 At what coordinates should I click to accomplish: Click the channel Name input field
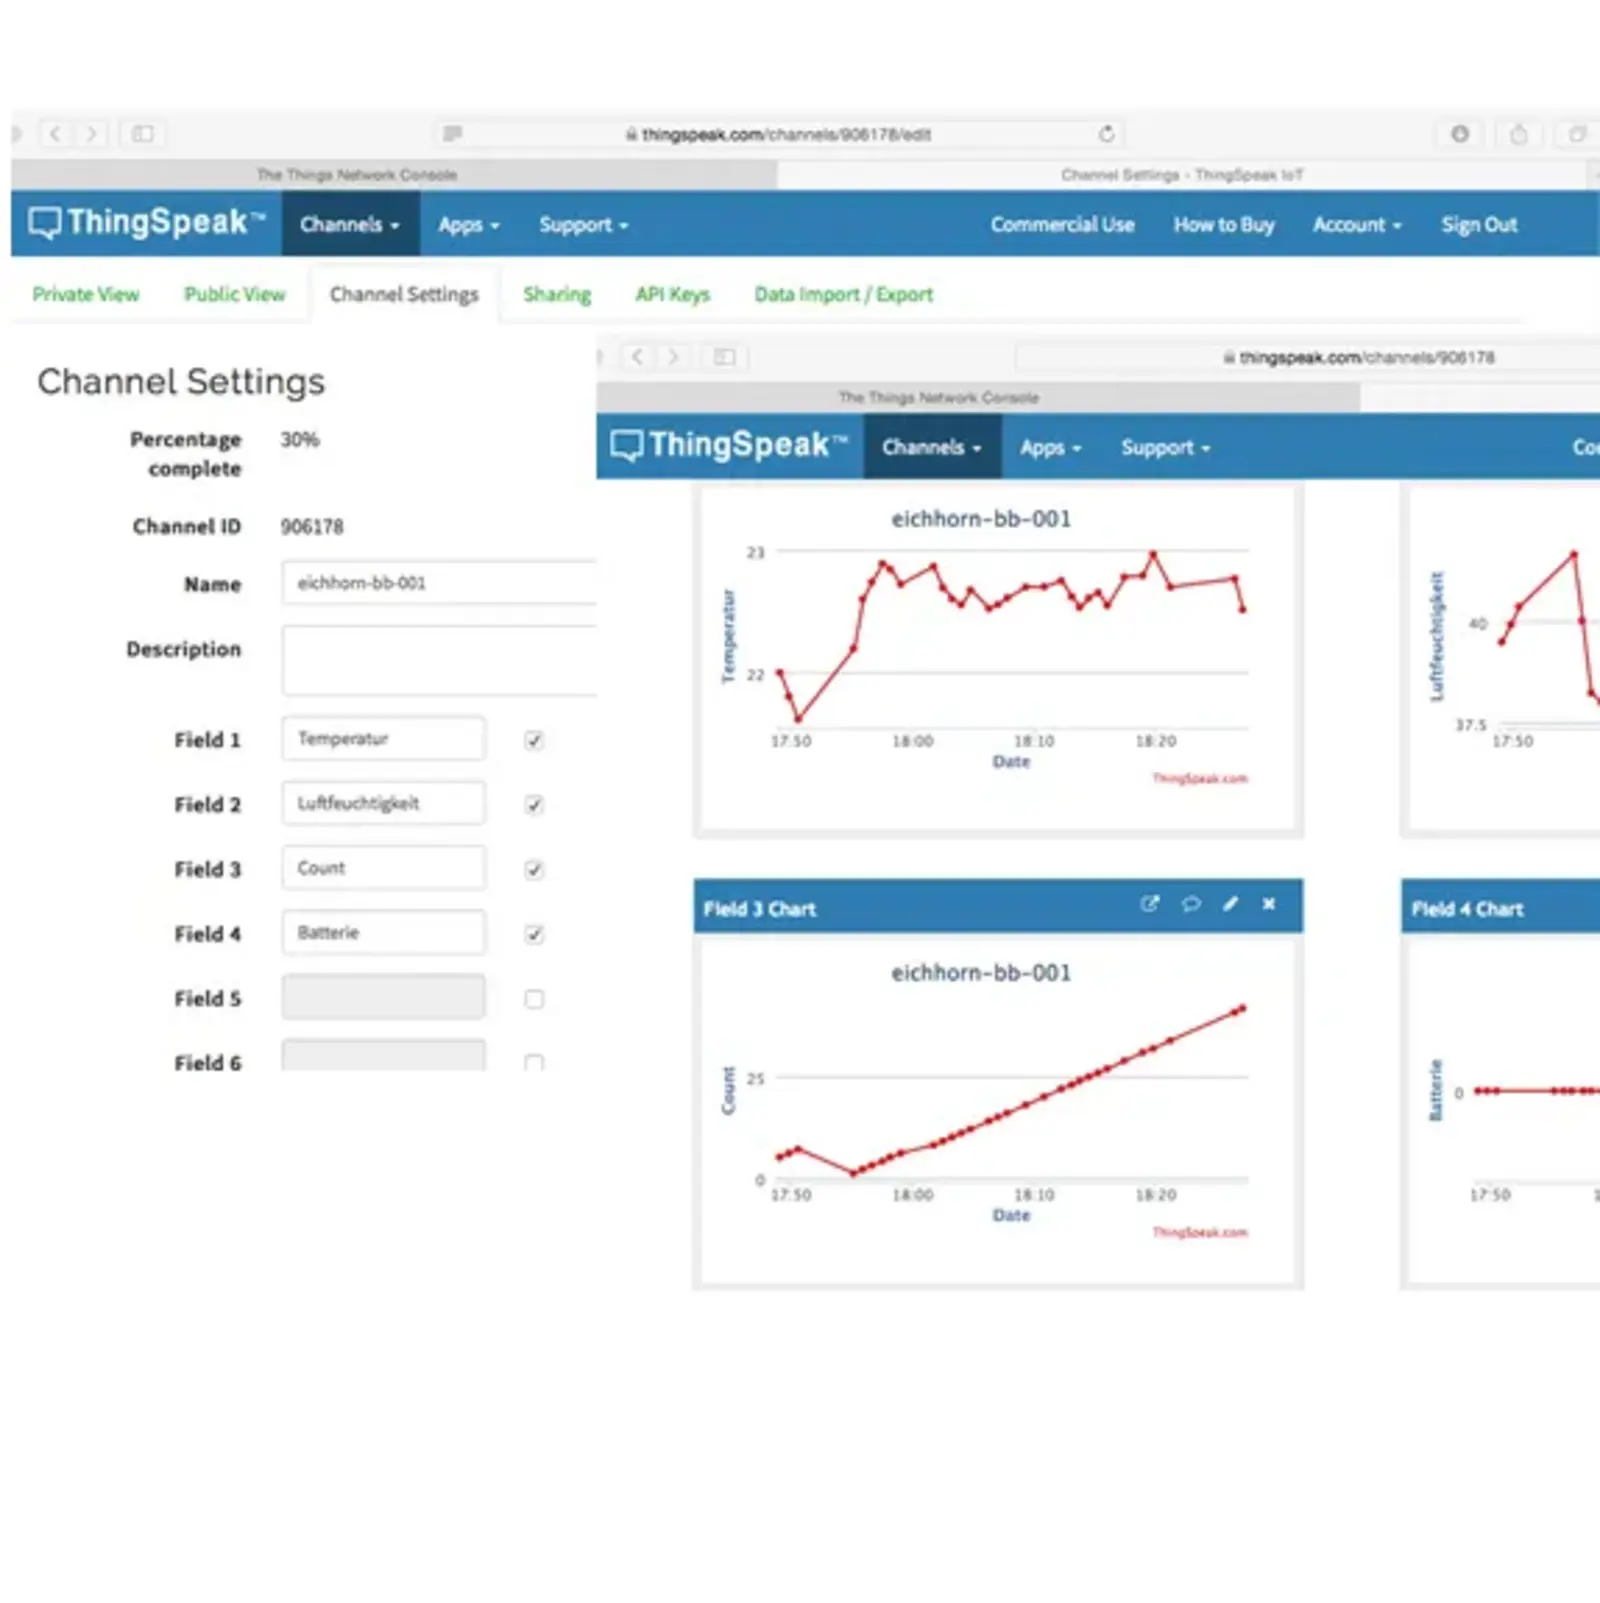click(440, 583)
